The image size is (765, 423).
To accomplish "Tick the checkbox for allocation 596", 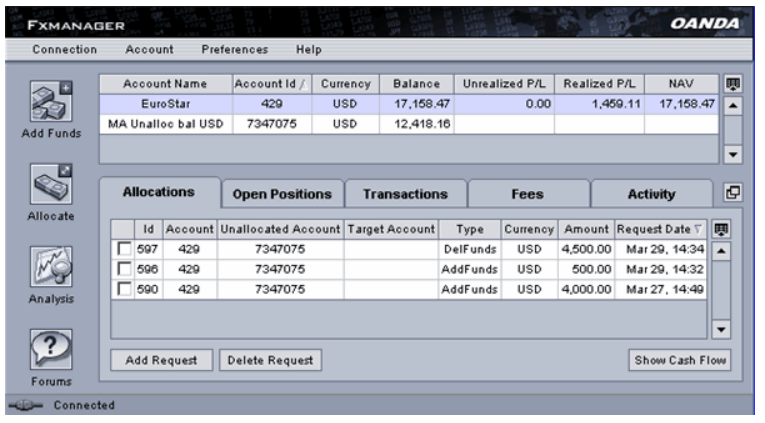I will 124,269.
